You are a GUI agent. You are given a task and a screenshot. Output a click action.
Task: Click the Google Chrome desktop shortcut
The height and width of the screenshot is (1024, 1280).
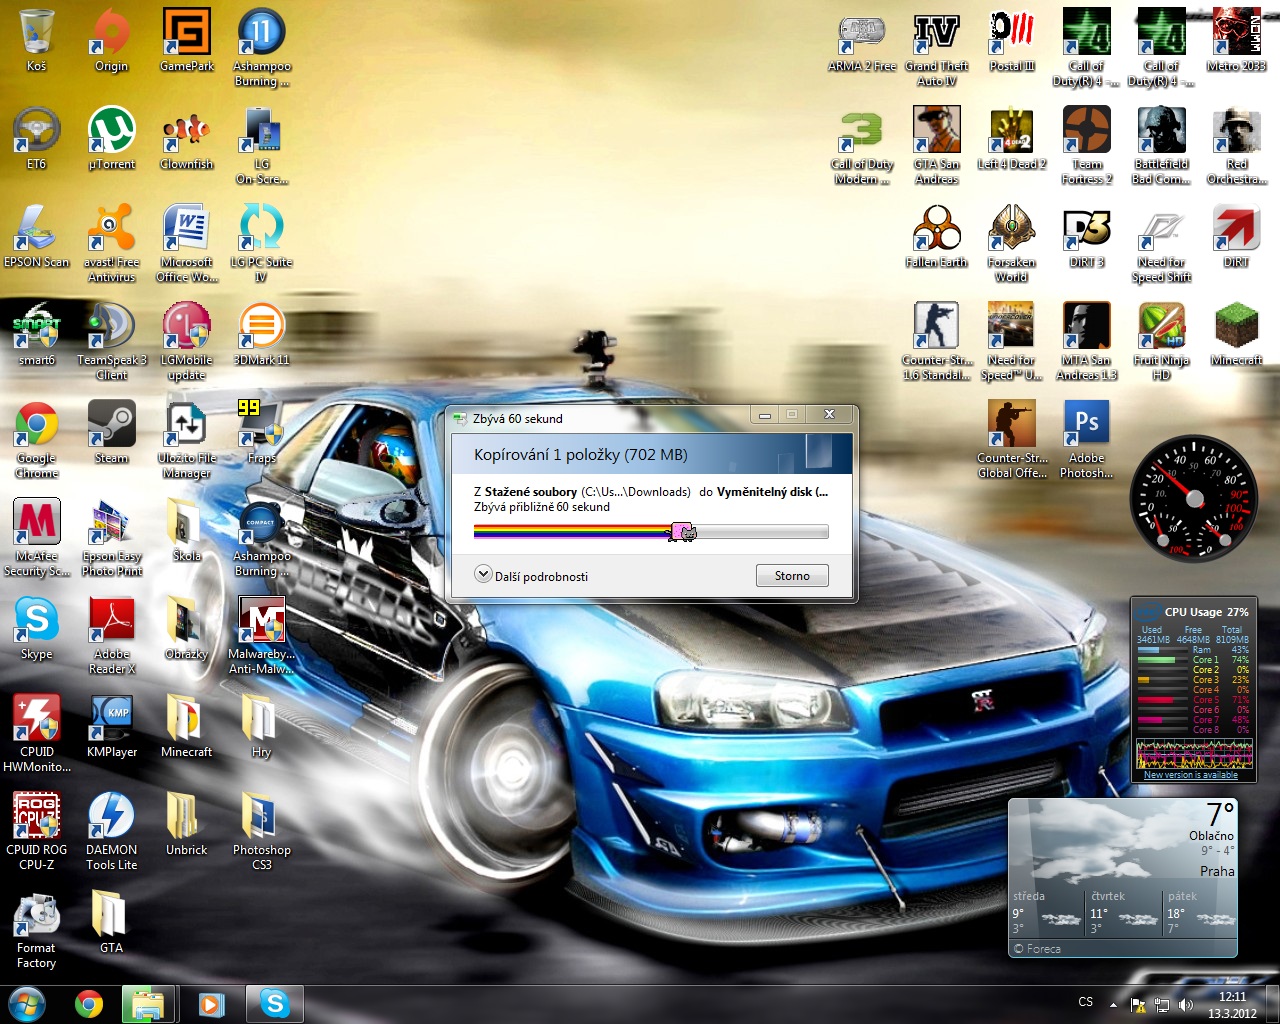(37, 439)
